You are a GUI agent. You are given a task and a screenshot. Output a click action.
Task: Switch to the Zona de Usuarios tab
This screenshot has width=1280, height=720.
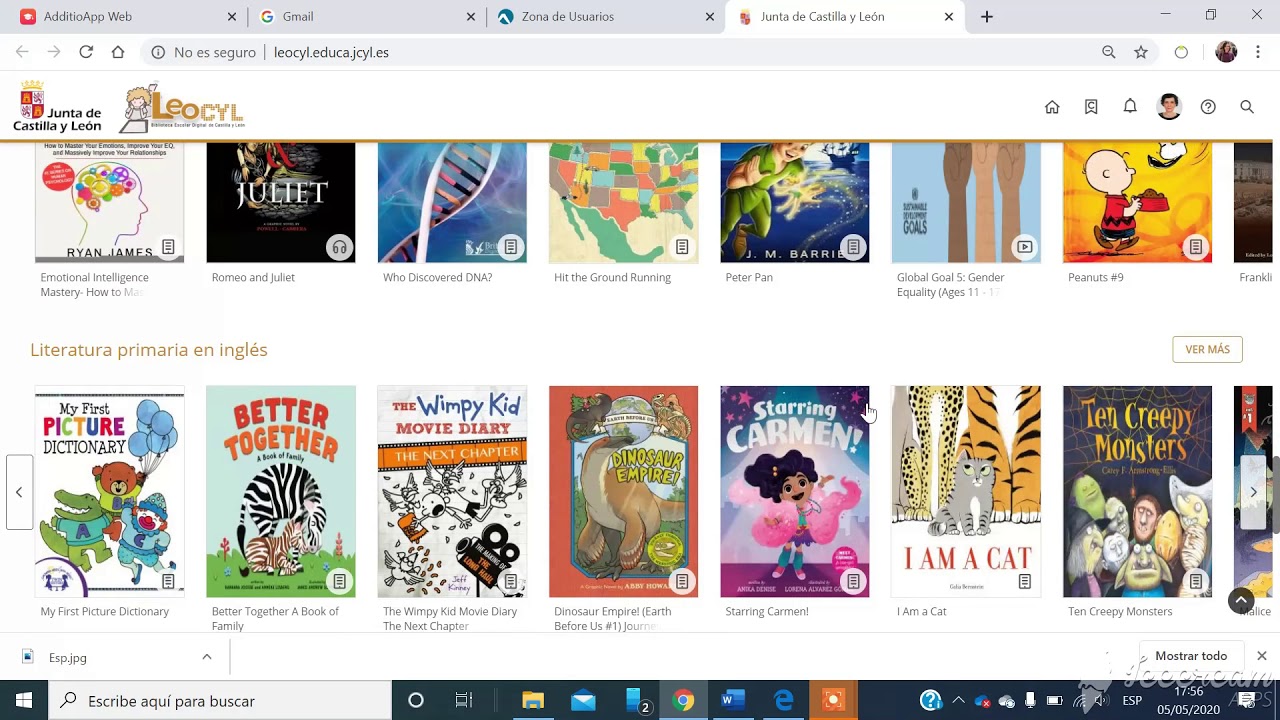605,17
